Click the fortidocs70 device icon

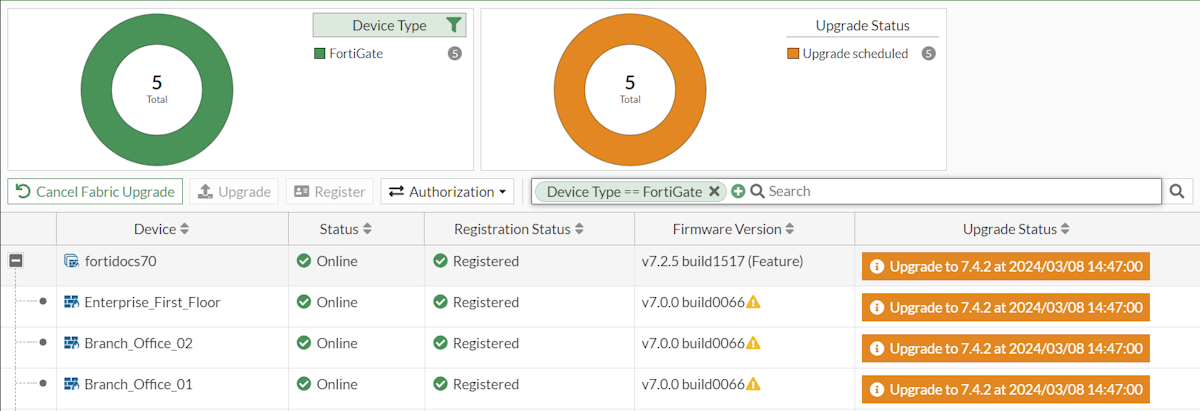tap(71, 261)
